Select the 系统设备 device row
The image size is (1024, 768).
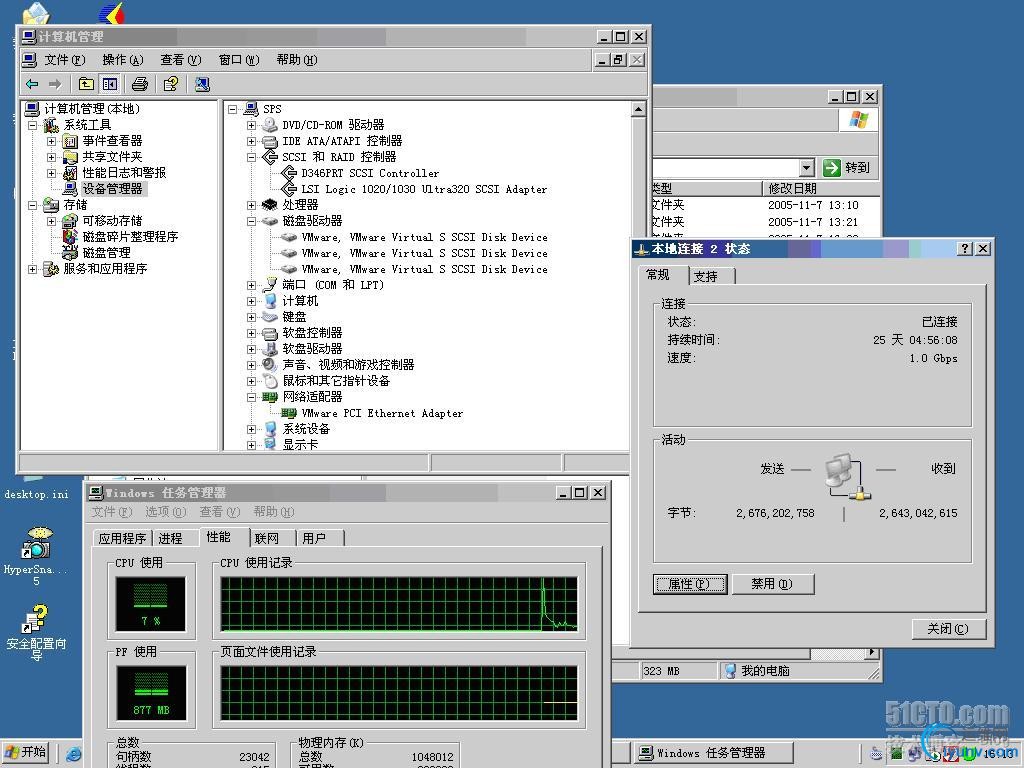306,429
